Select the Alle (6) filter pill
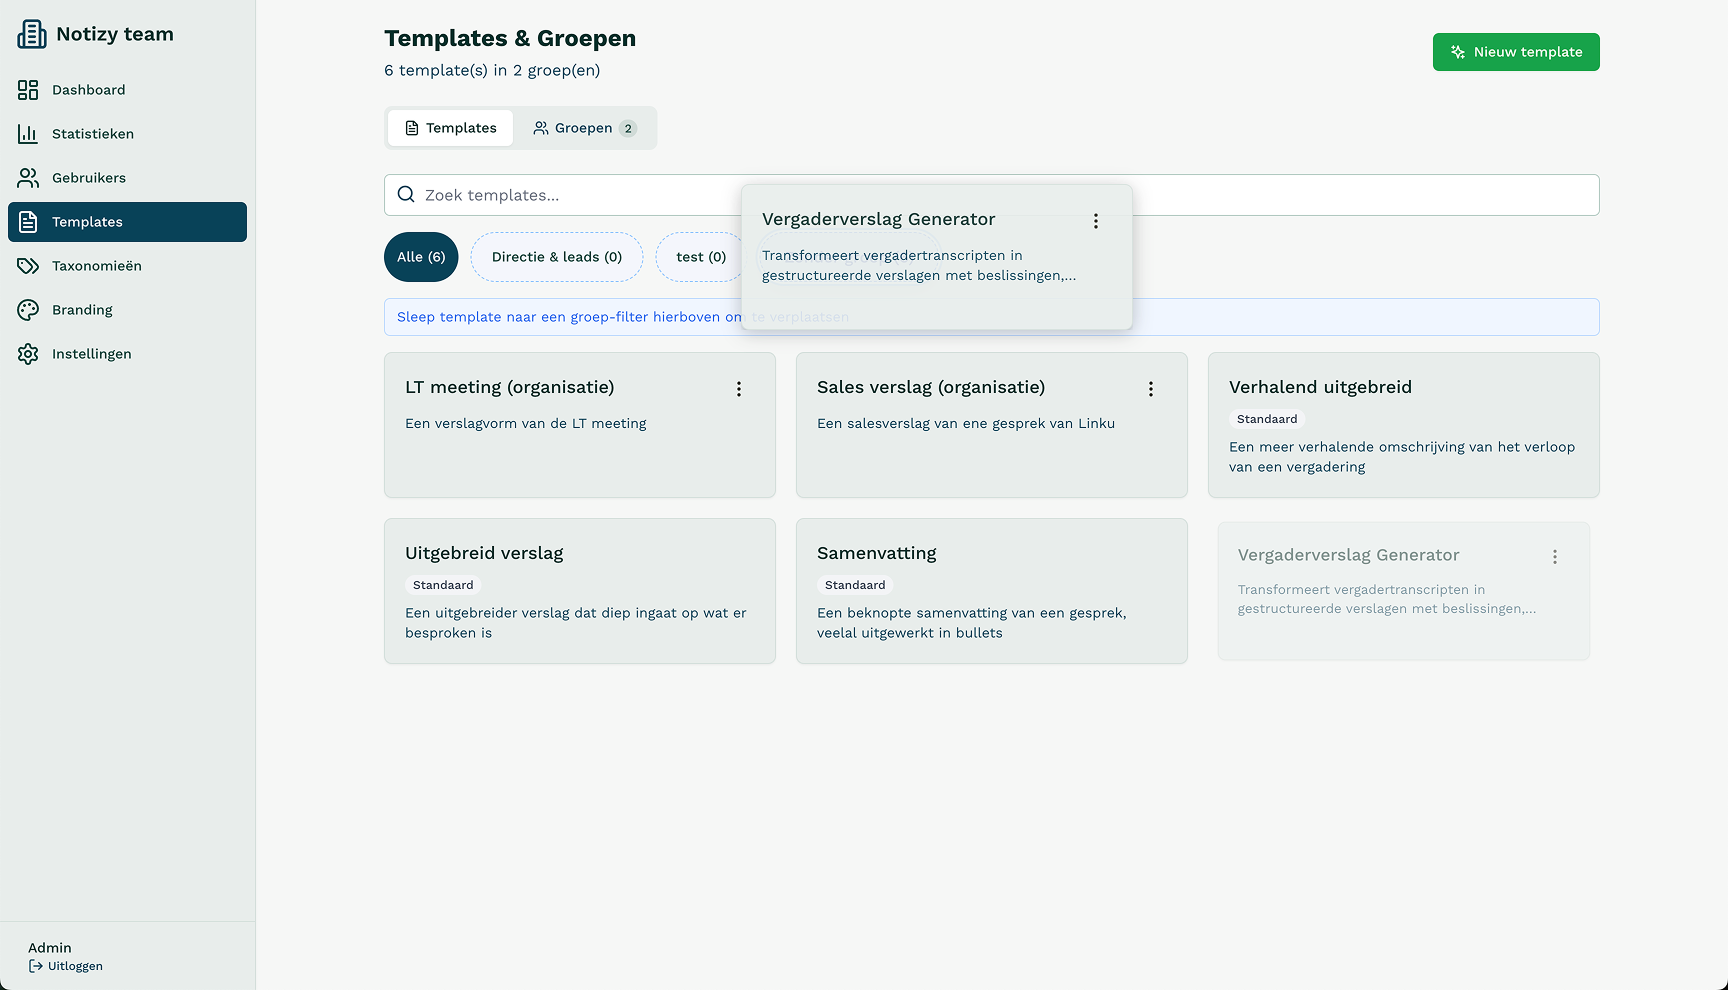The height and width of the screenshot is (990, 1728). click(421, 257)
